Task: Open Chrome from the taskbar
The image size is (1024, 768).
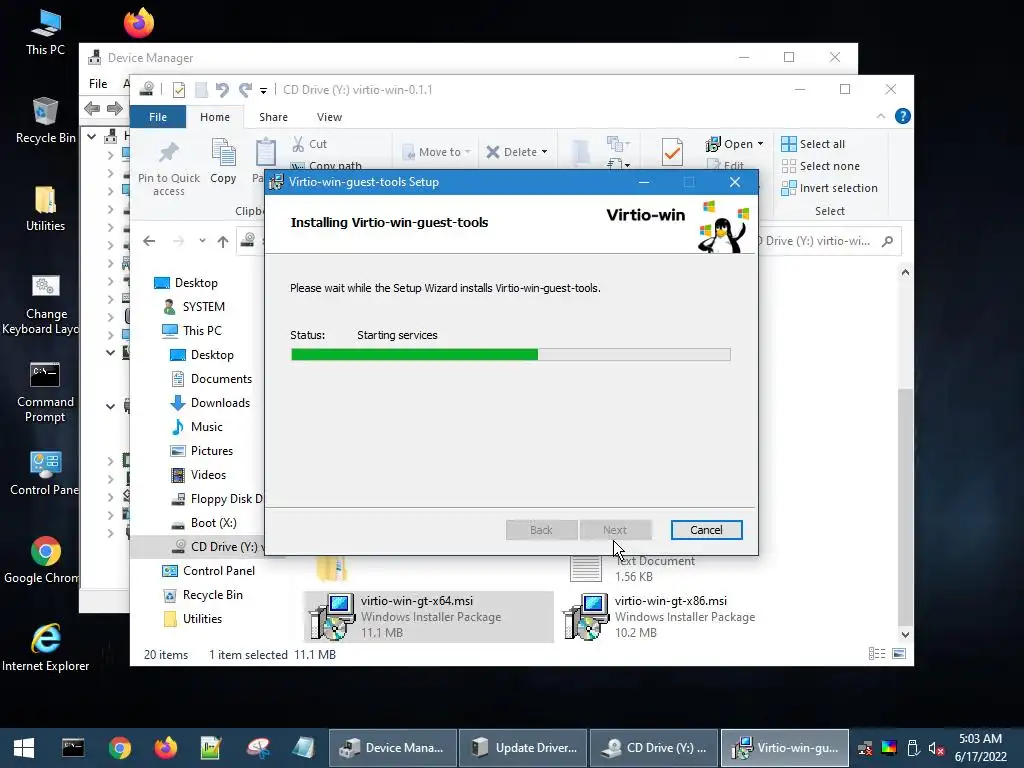Action: tap(120, 748)
